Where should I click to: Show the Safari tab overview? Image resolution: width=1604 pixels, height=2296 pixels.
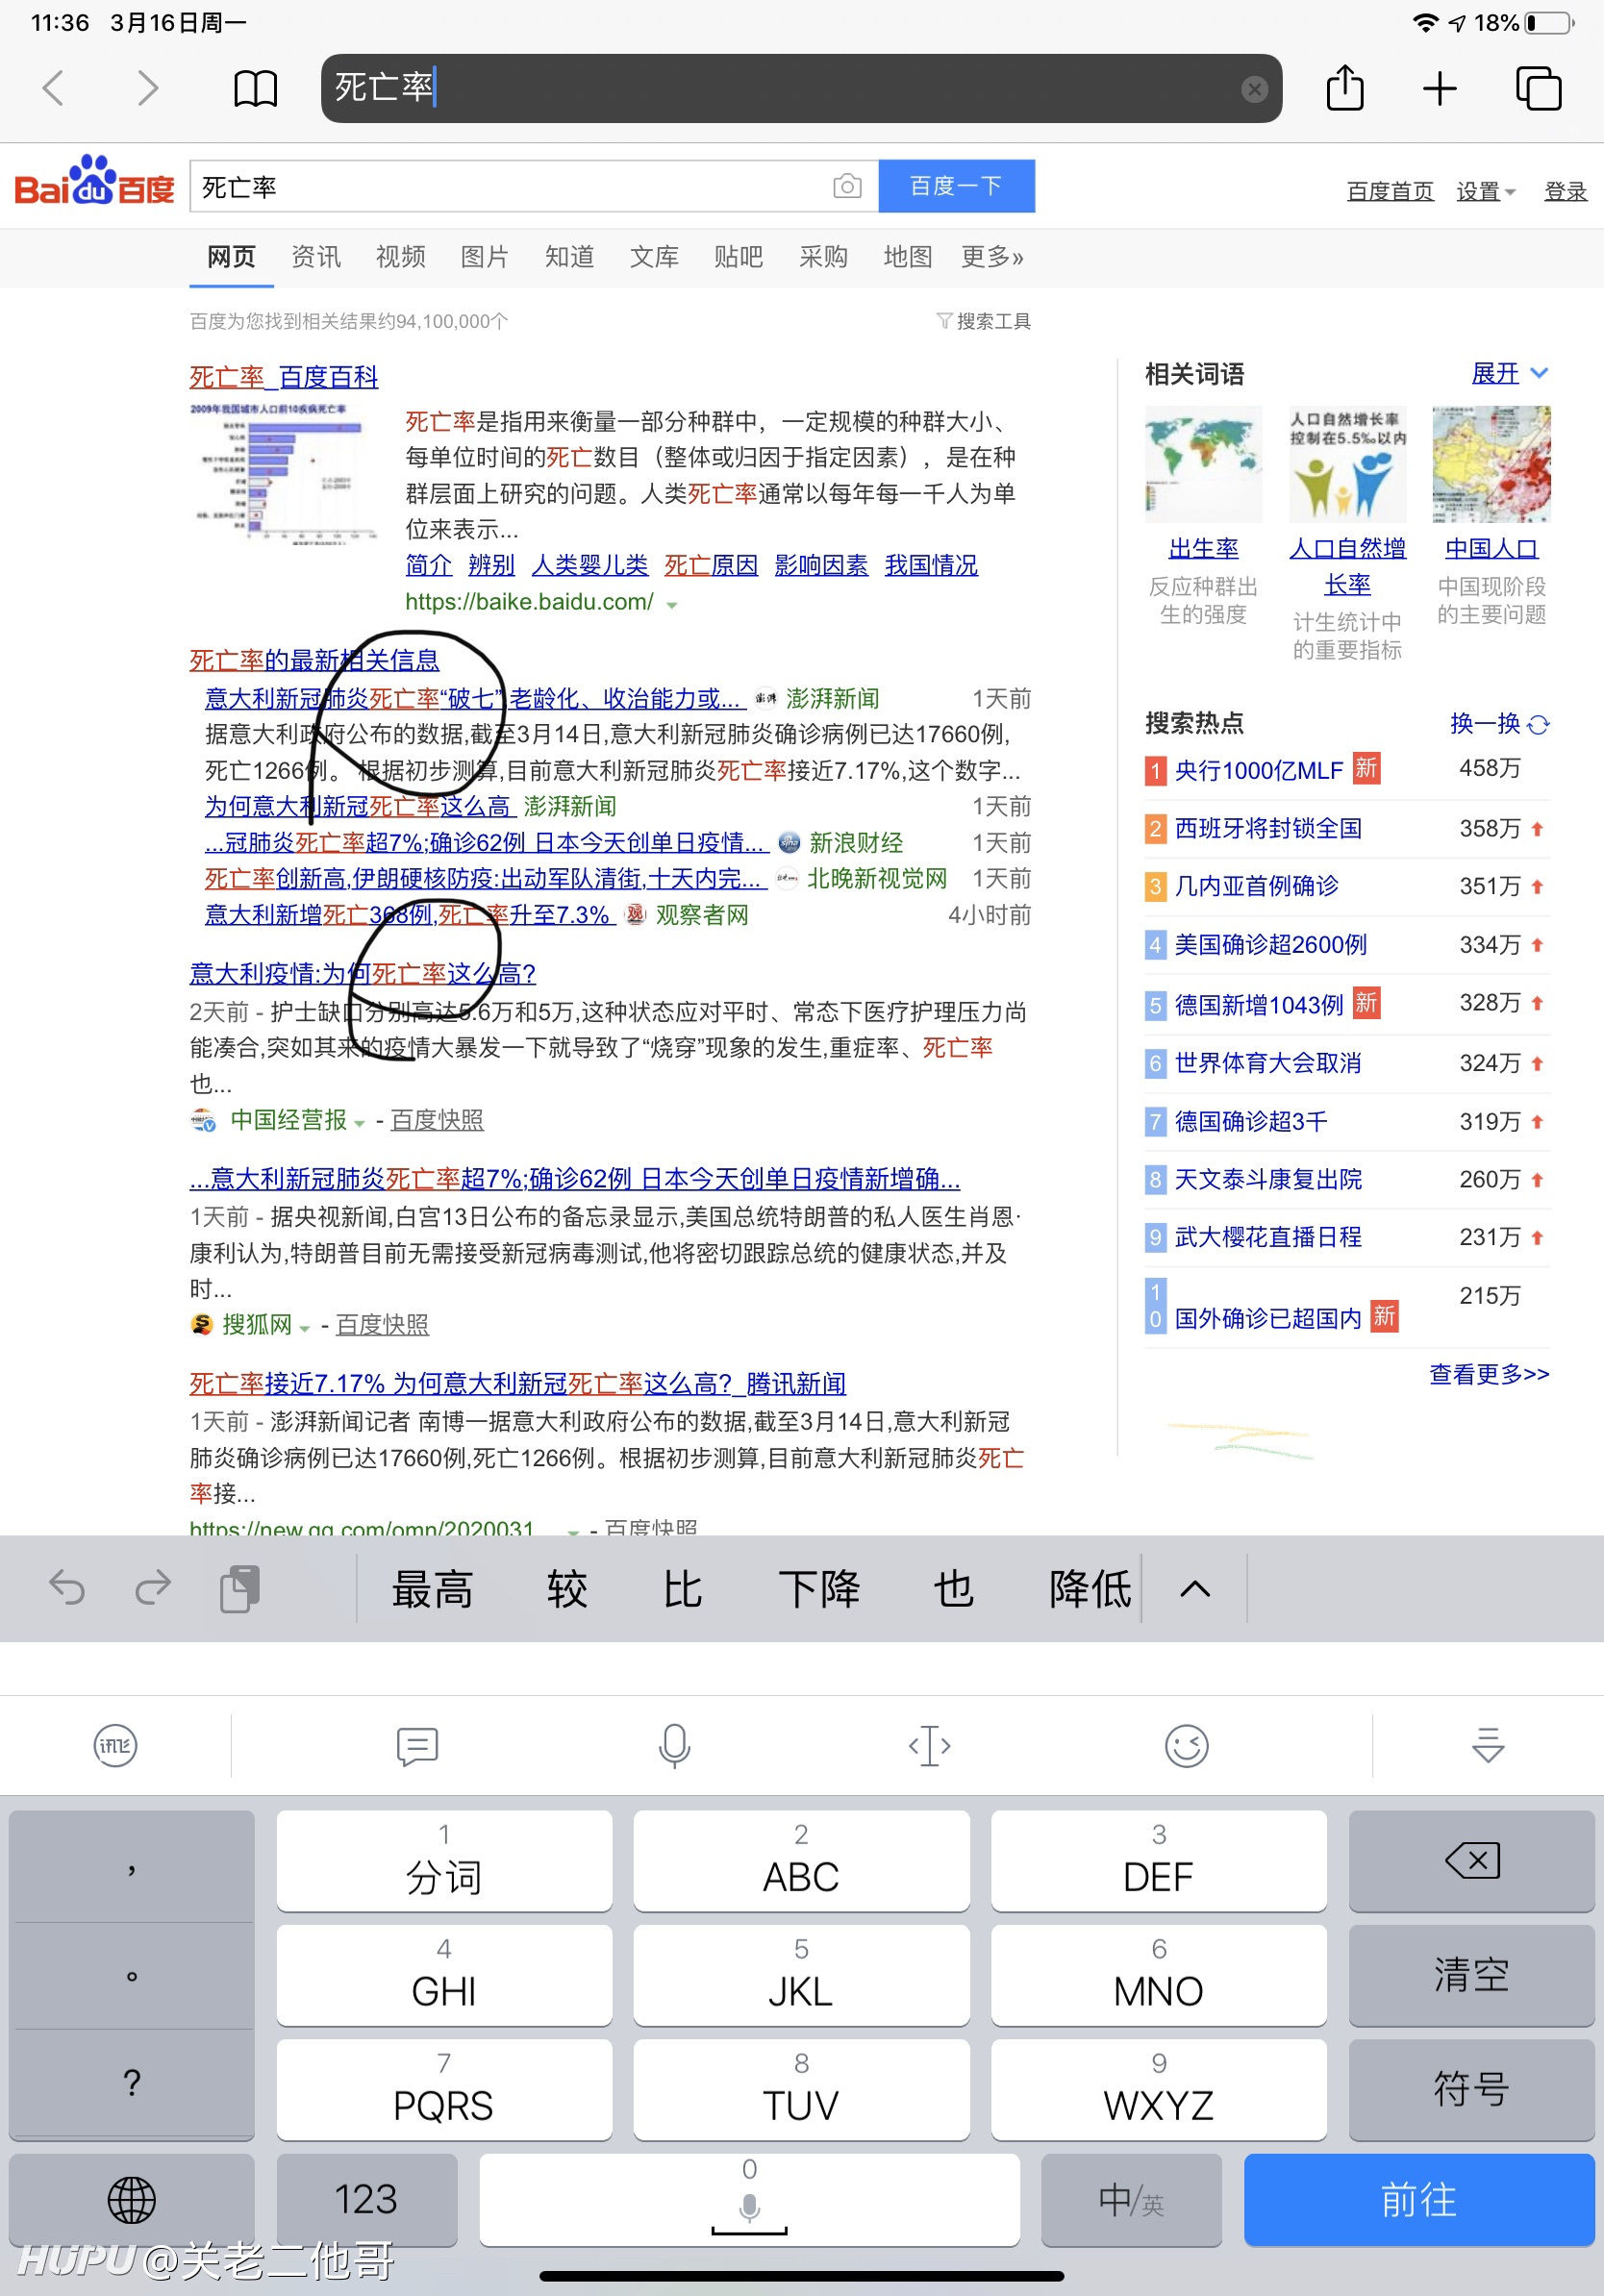[1538, 89]
